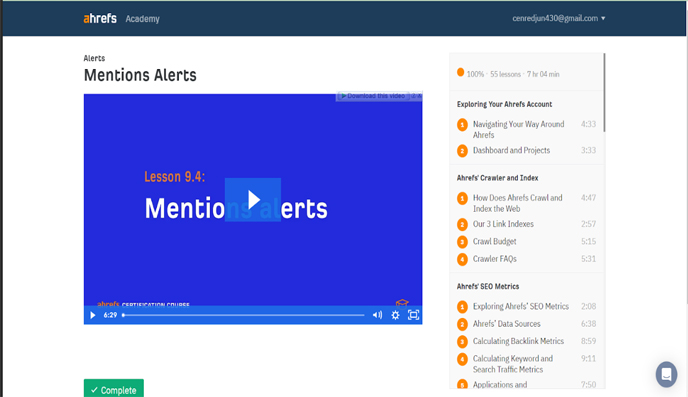Click the Ahrefs' SEO Metrics section heading
This screenshot has height=397, width=688.
[x=487, y=286]
